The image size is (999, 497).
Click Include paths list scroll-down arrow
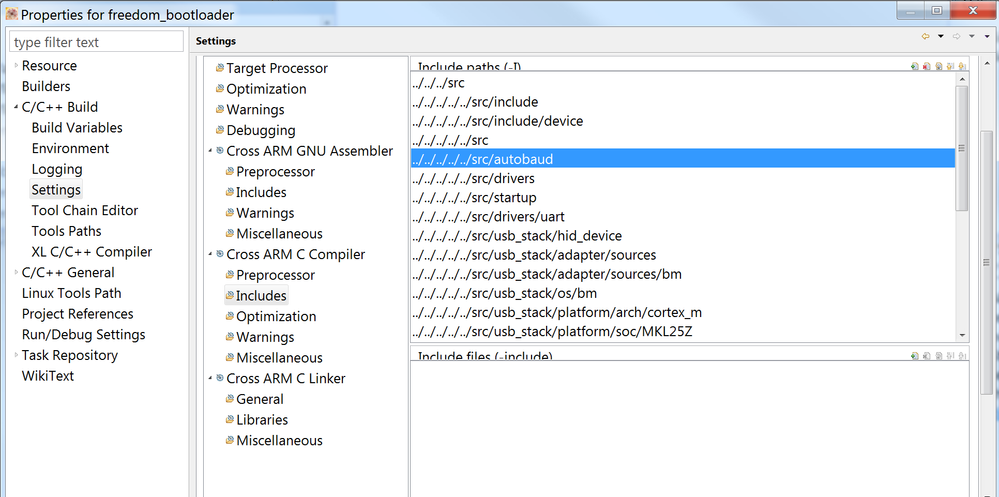(962, 334)
